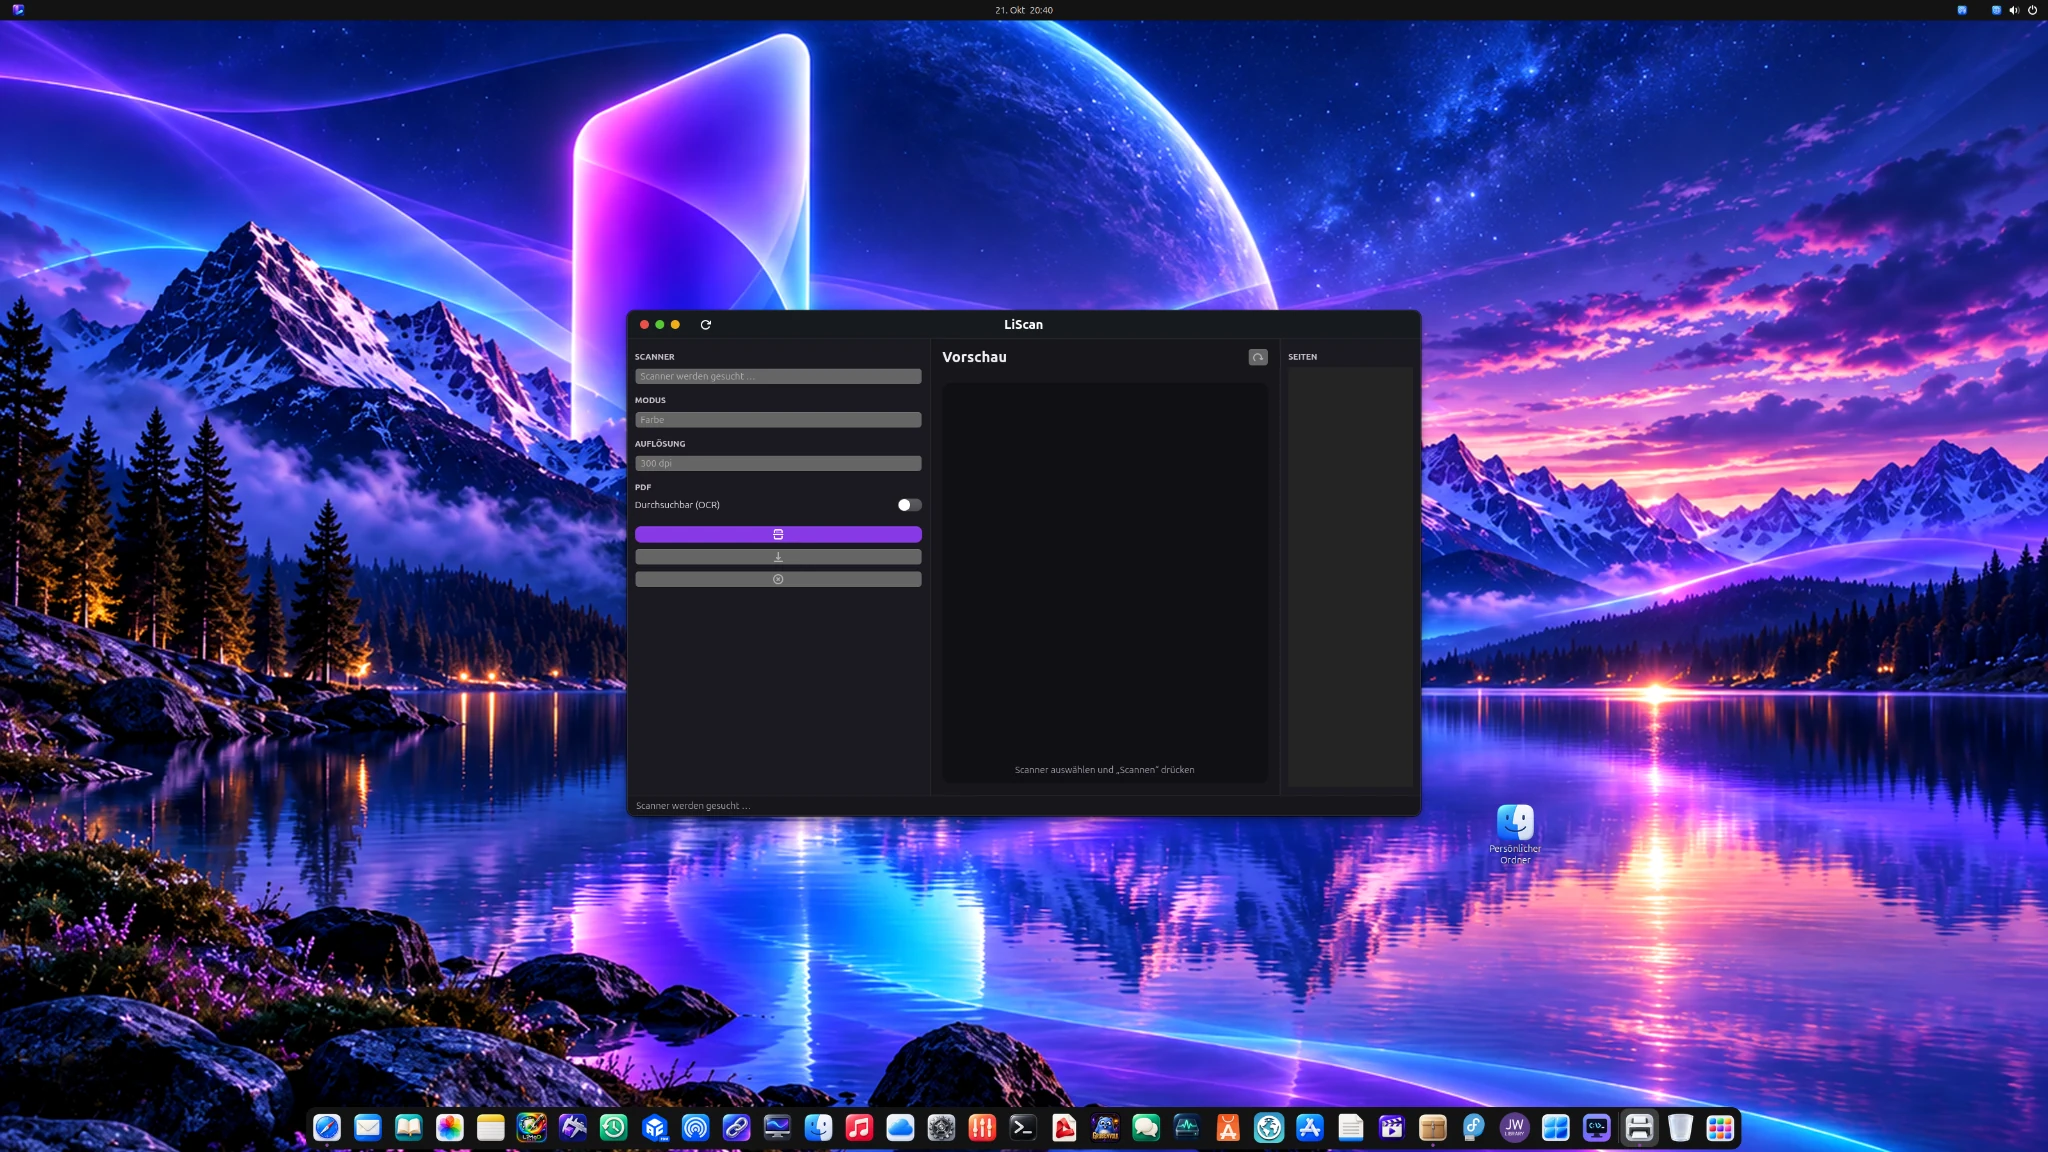2048x1152 pixels.
Task: Launch the black Terminal prompt icon in dock
Action: (1023, 1128)
